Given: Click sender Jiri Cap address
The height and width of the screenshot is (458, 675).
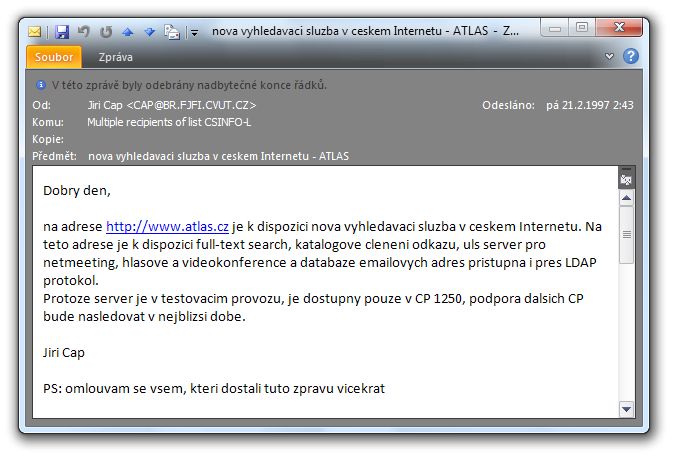Looking at the screenshot, I should 172,105.
